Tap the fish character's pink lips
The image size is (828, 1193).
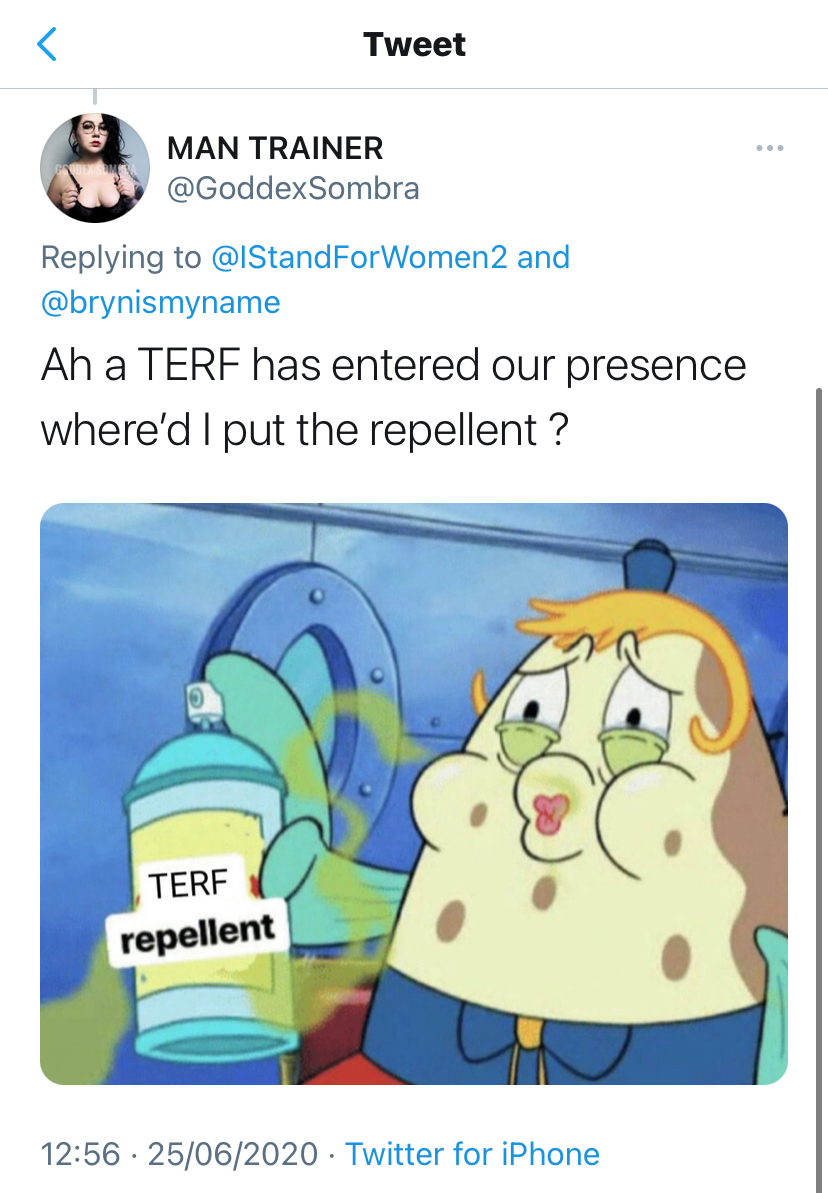tap(552, 814)
